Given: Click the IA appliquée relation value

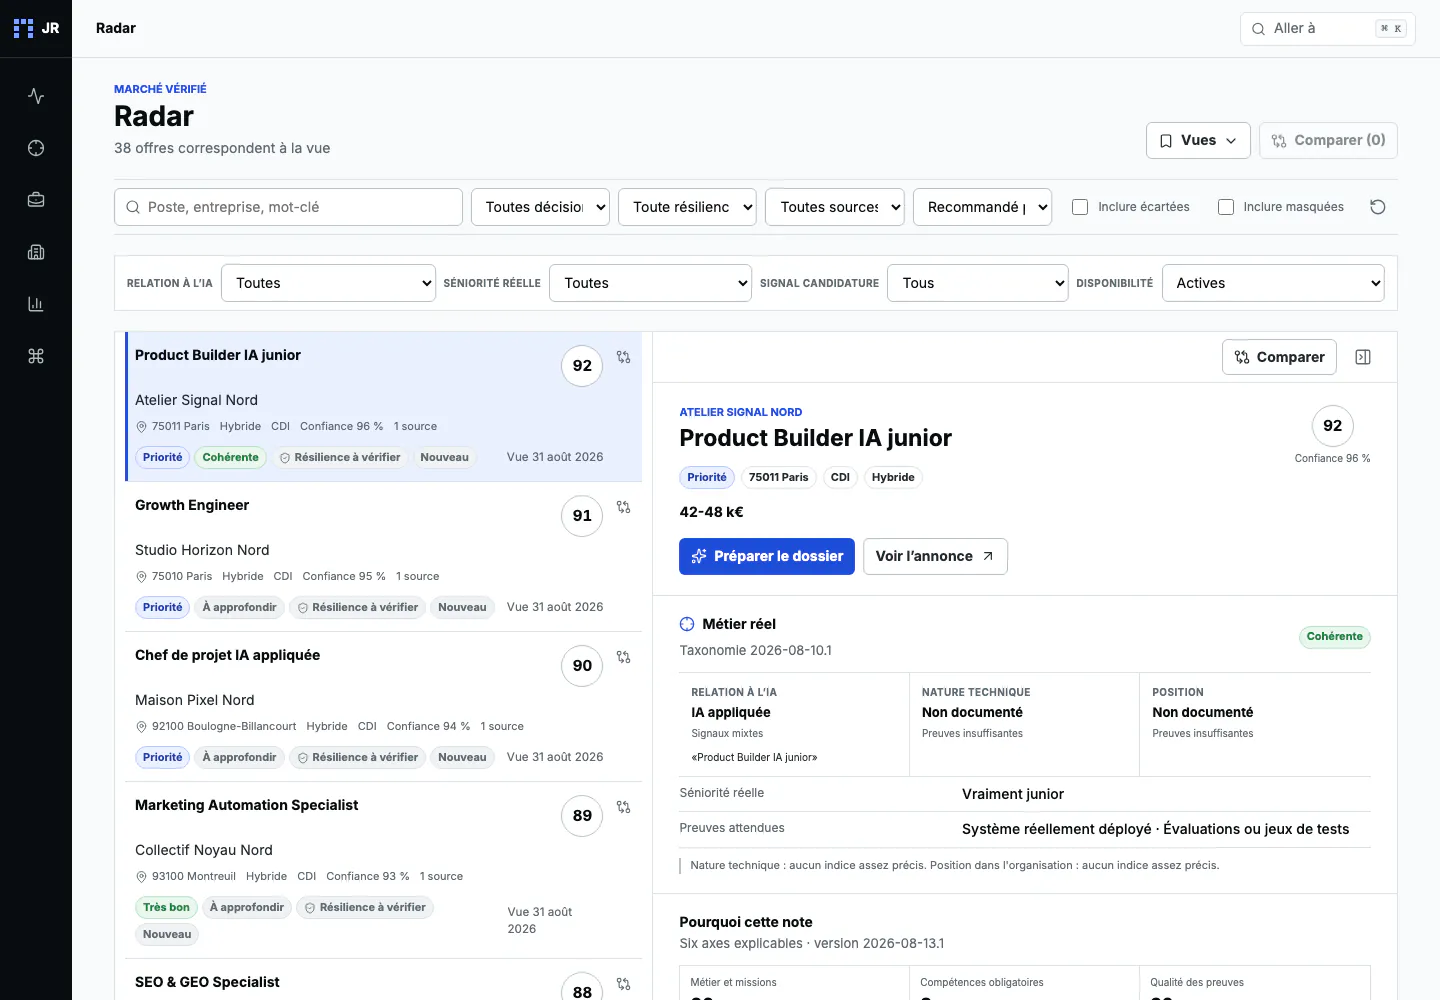Looking at the screenshot, I should coord(731,712).
